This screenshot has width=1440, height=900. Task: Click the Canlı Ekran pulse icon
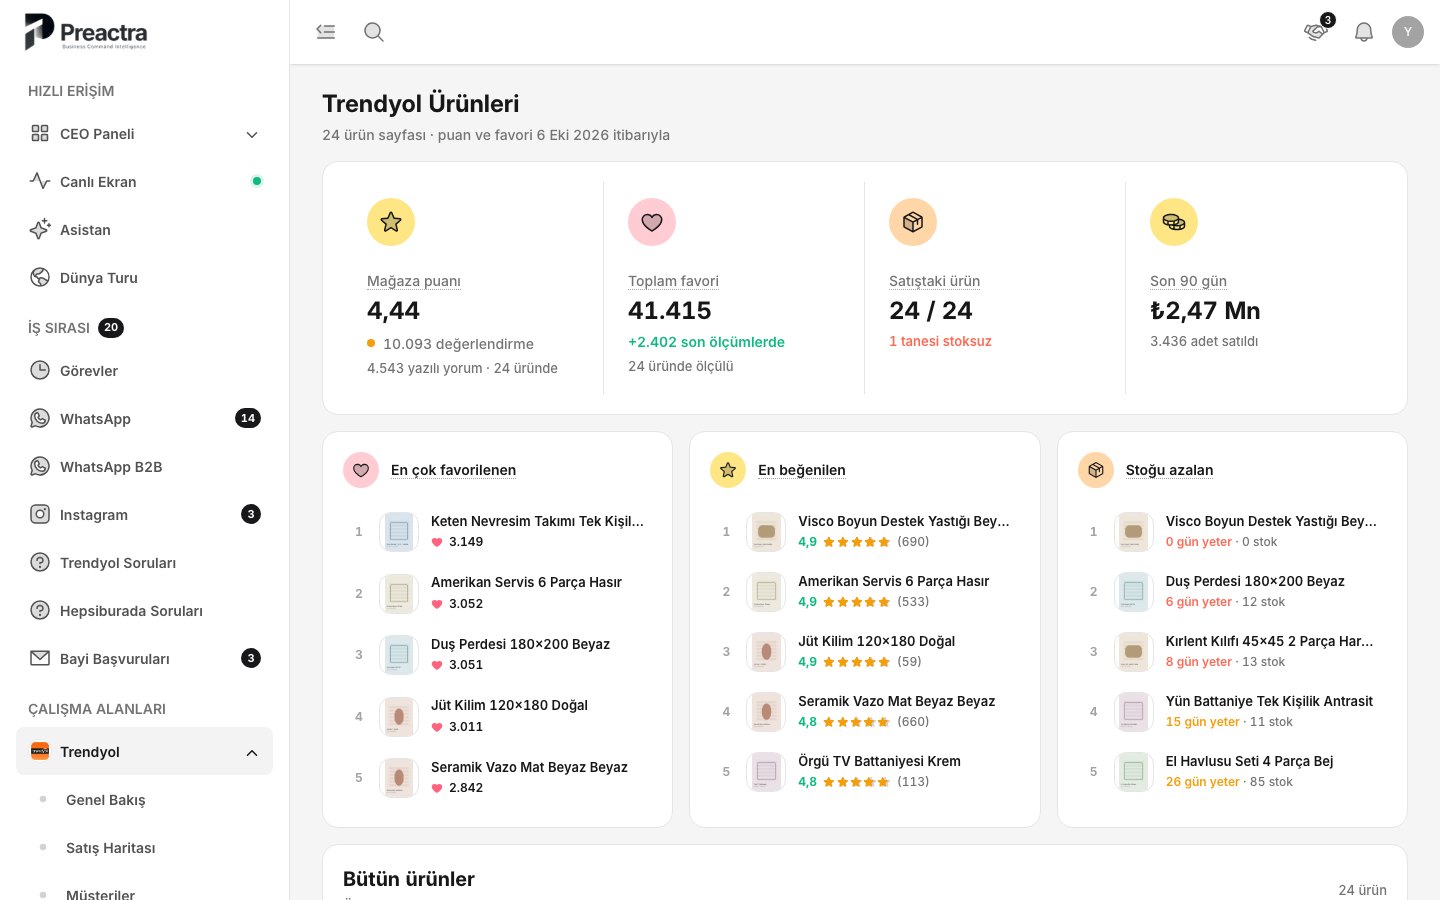(x=40, y=182)
